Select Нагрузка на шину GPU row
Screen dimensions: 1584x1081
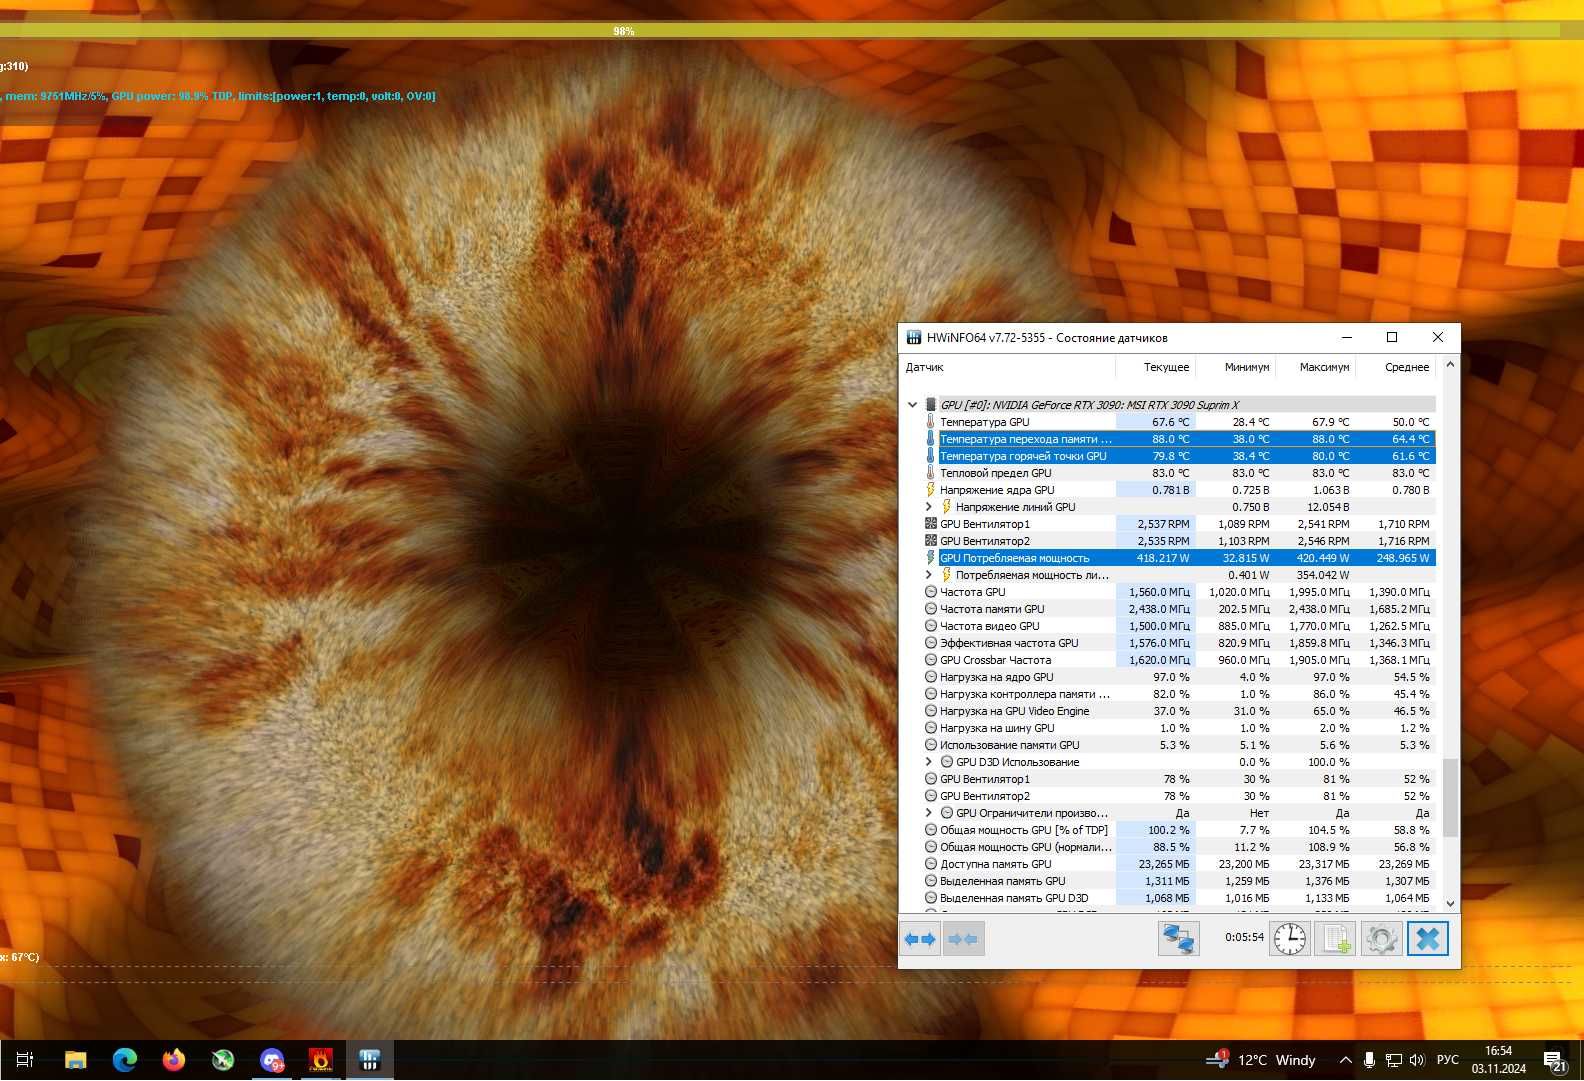(1179, 728)
